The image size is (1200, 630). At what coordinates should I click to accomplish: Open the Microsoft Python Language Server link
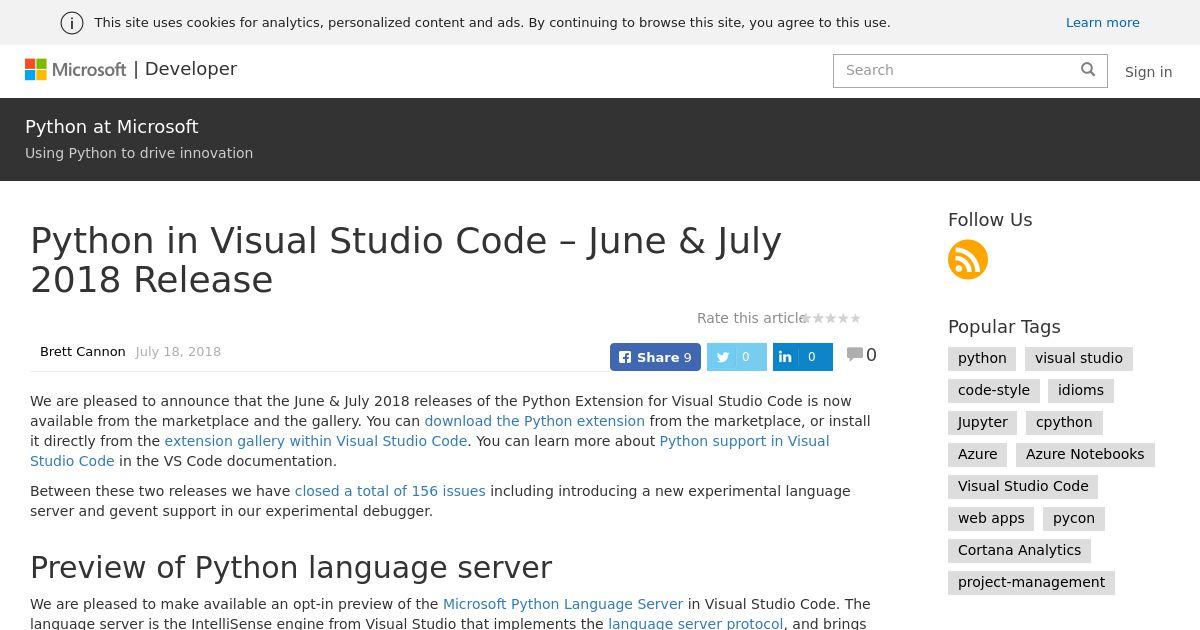pos(563,604)
